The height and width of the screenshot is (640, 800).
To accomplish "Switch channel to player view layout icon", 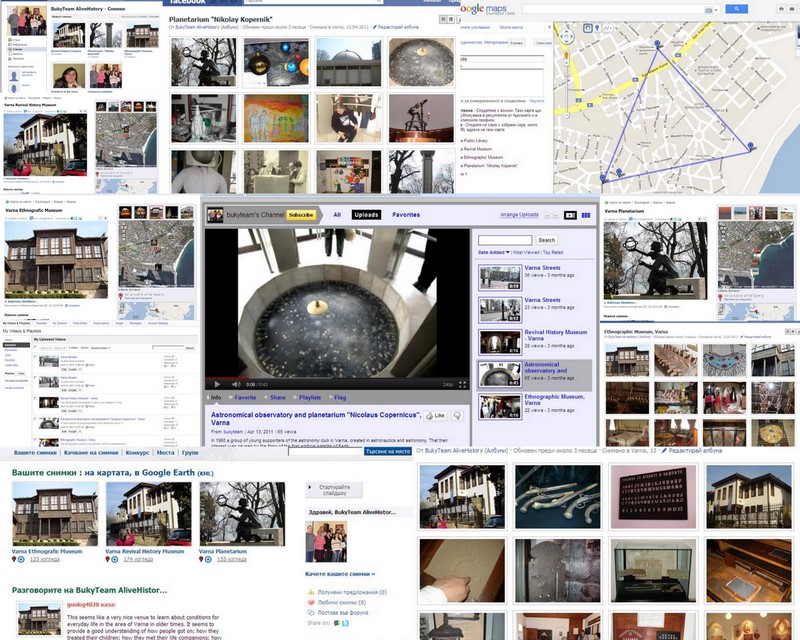I will (570, 214).
